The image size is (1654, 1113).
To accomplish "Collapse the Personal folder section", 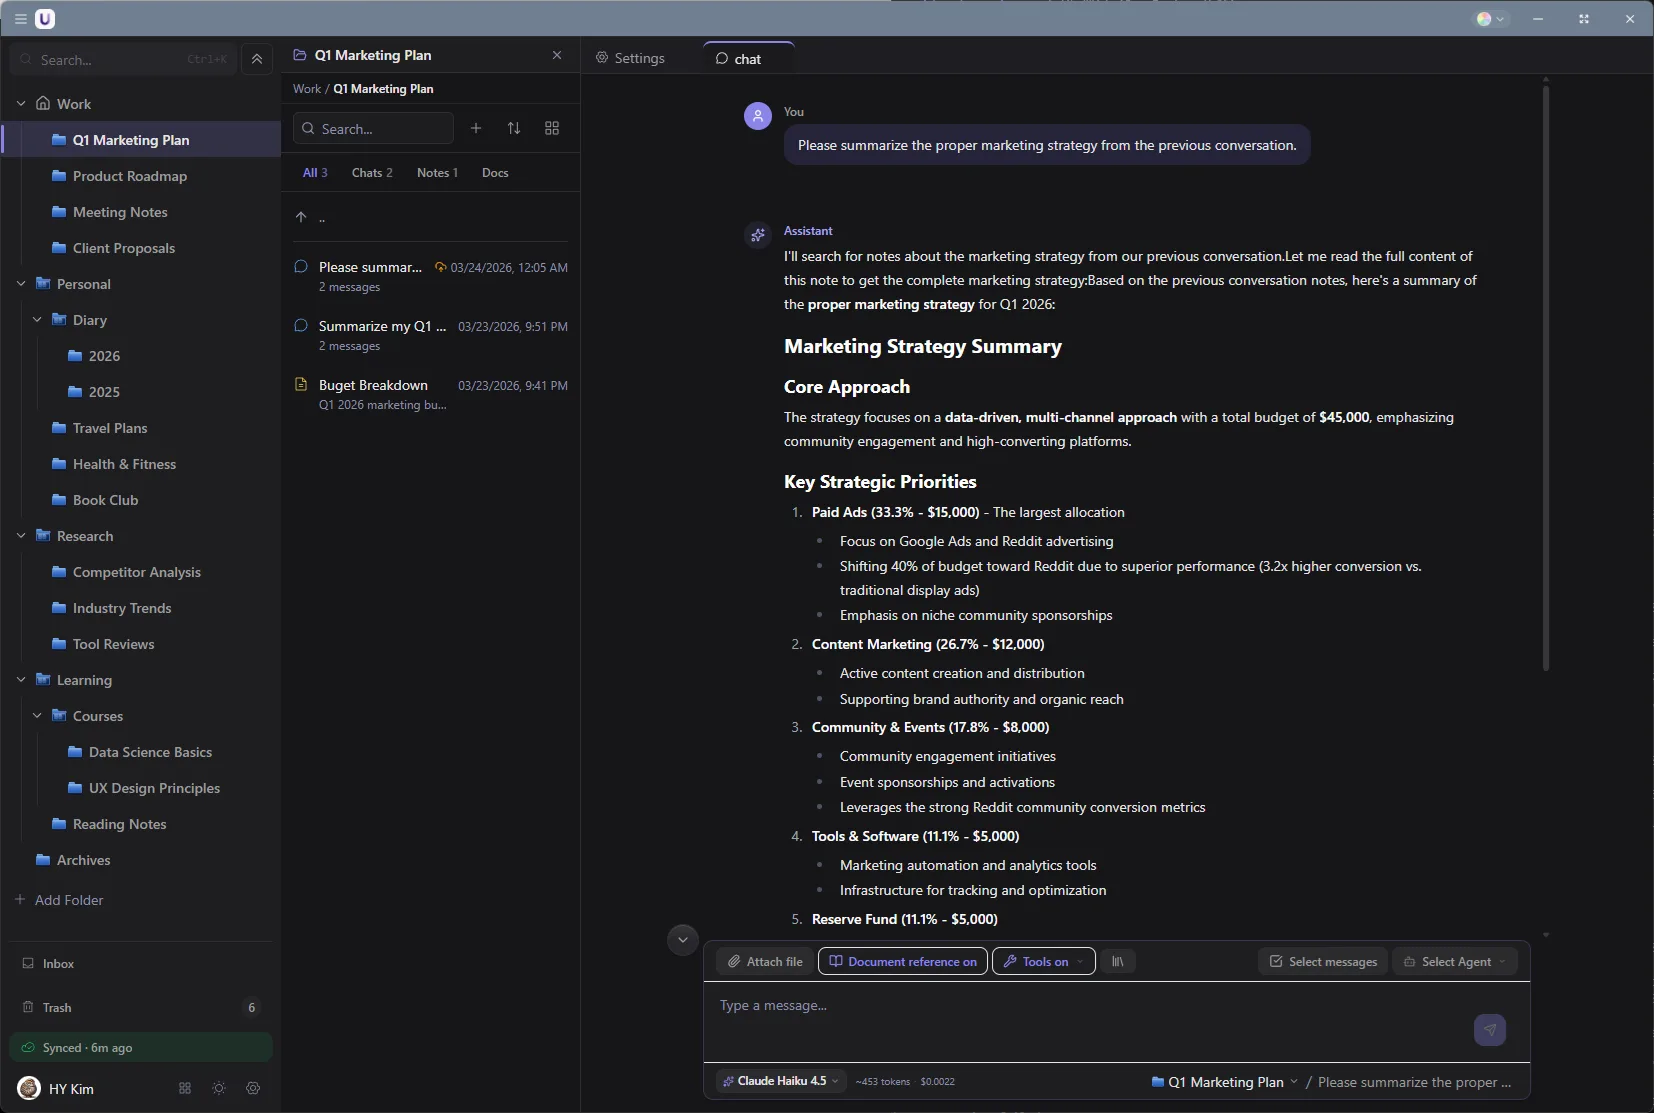I will tap(21, 284).
